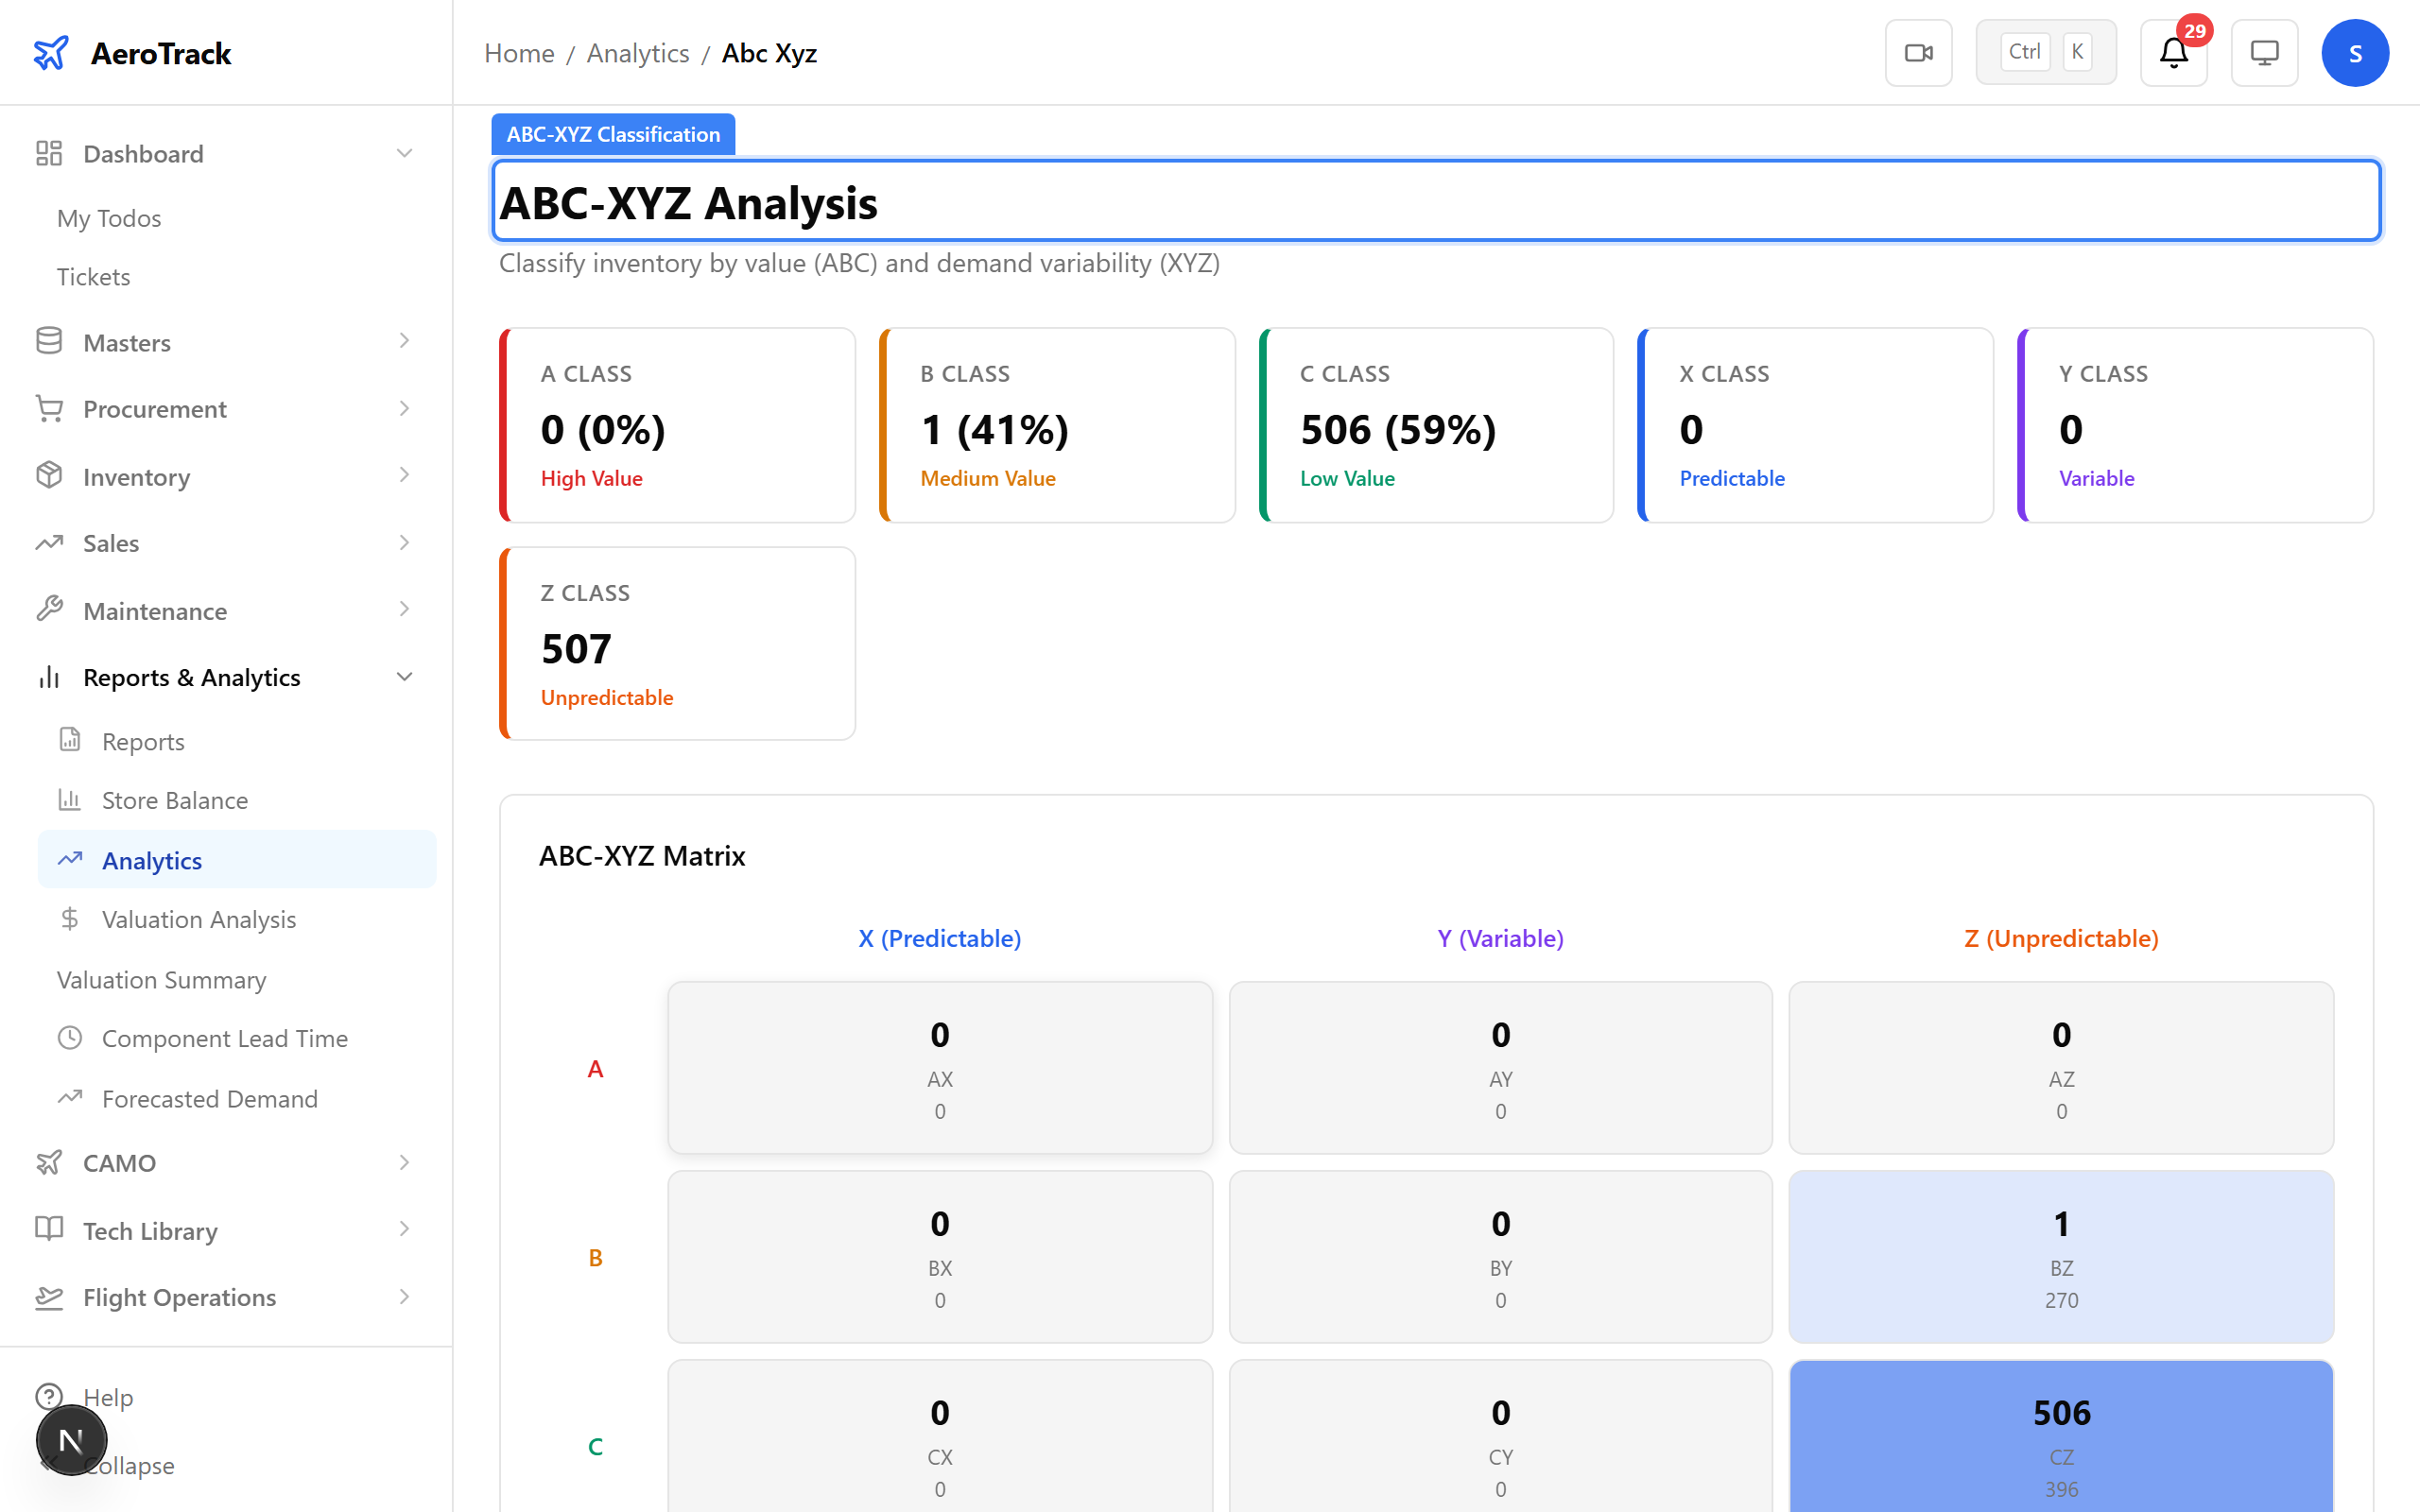The width and height of the screenshot is (2420, 1512).
Task: Click the AeroTrack airplane logo
Action: 51,53
